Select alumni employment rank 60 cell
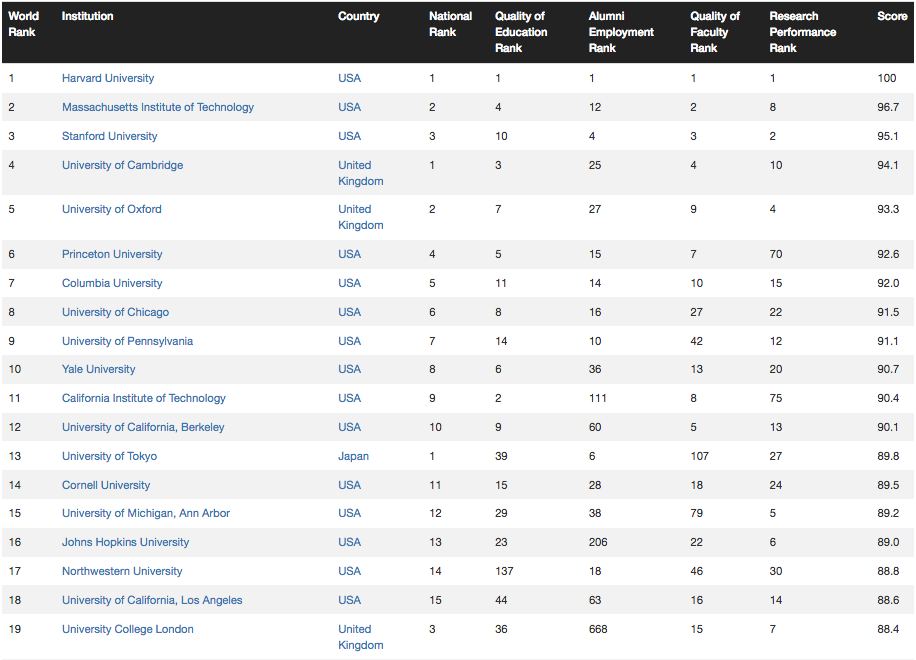The image size is (916, 660). 595,427
